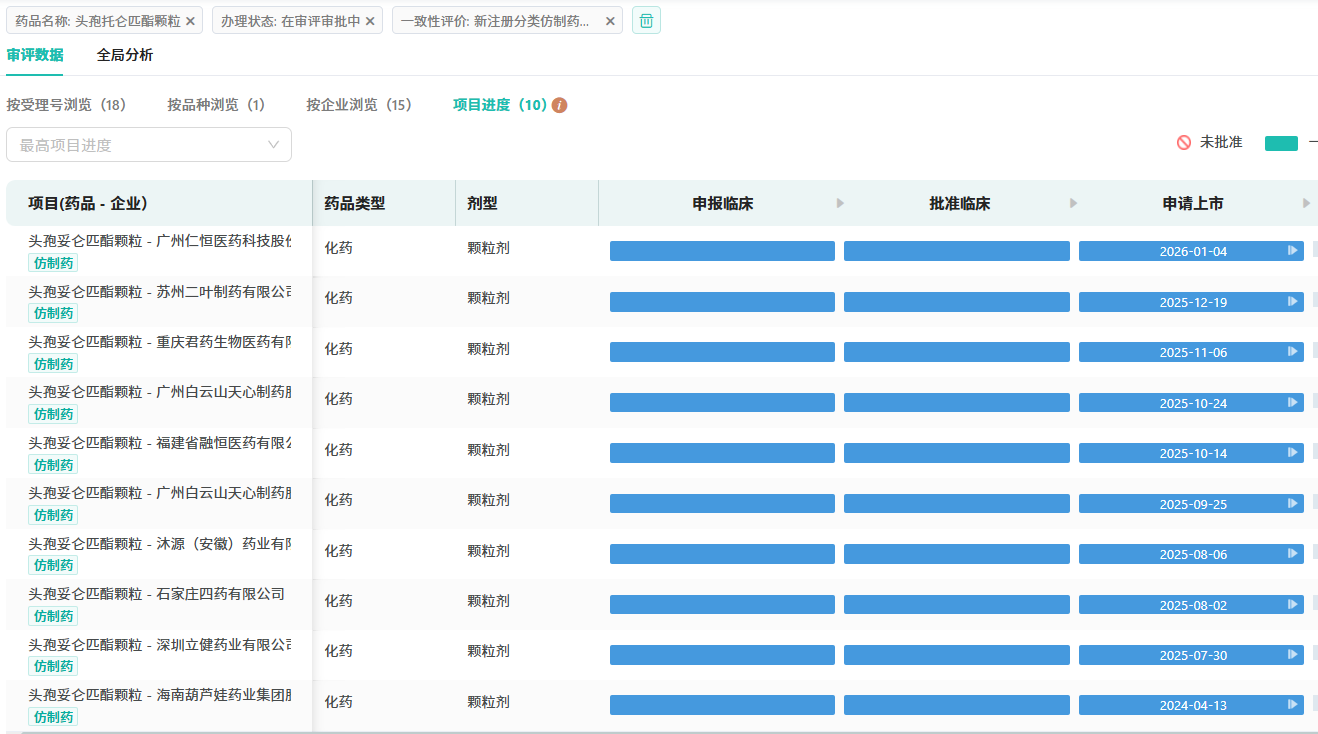
Task: Click the red 未批准 legend icon
Action: pyautogui.click(x=1184, y=143)
